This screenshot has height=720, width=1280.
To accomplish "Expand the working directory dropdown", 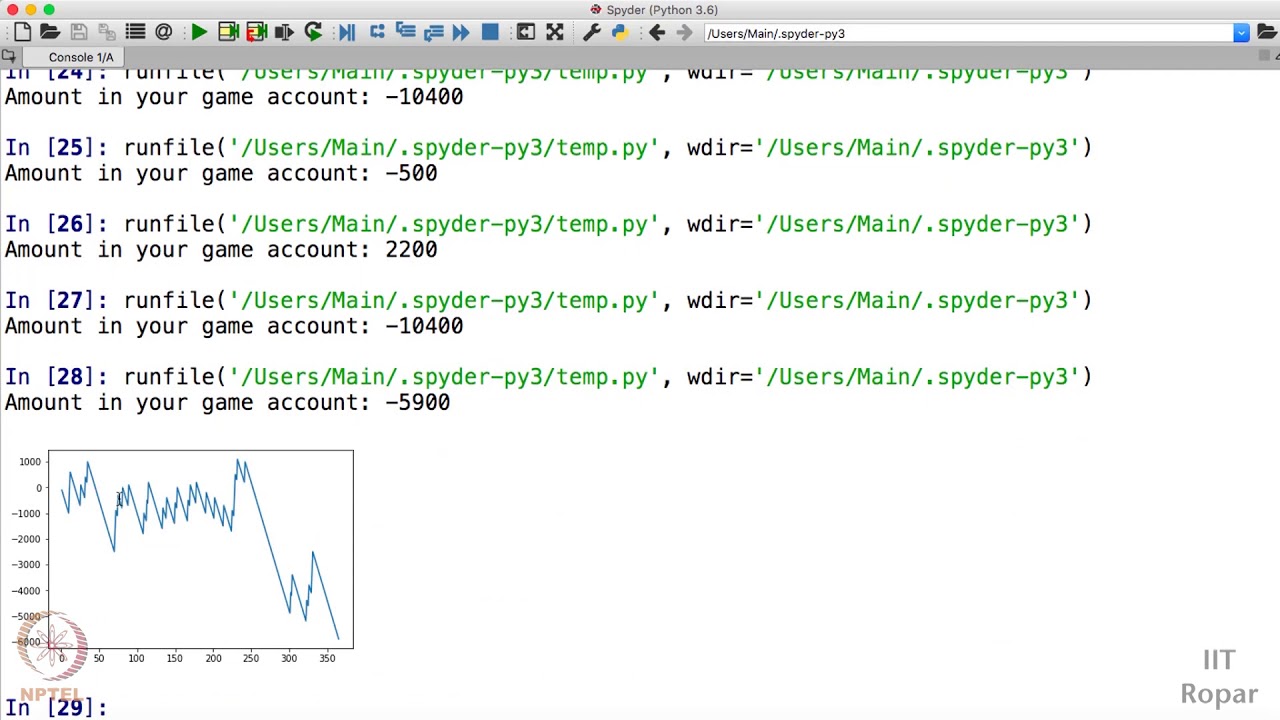I will point(1241,33).
